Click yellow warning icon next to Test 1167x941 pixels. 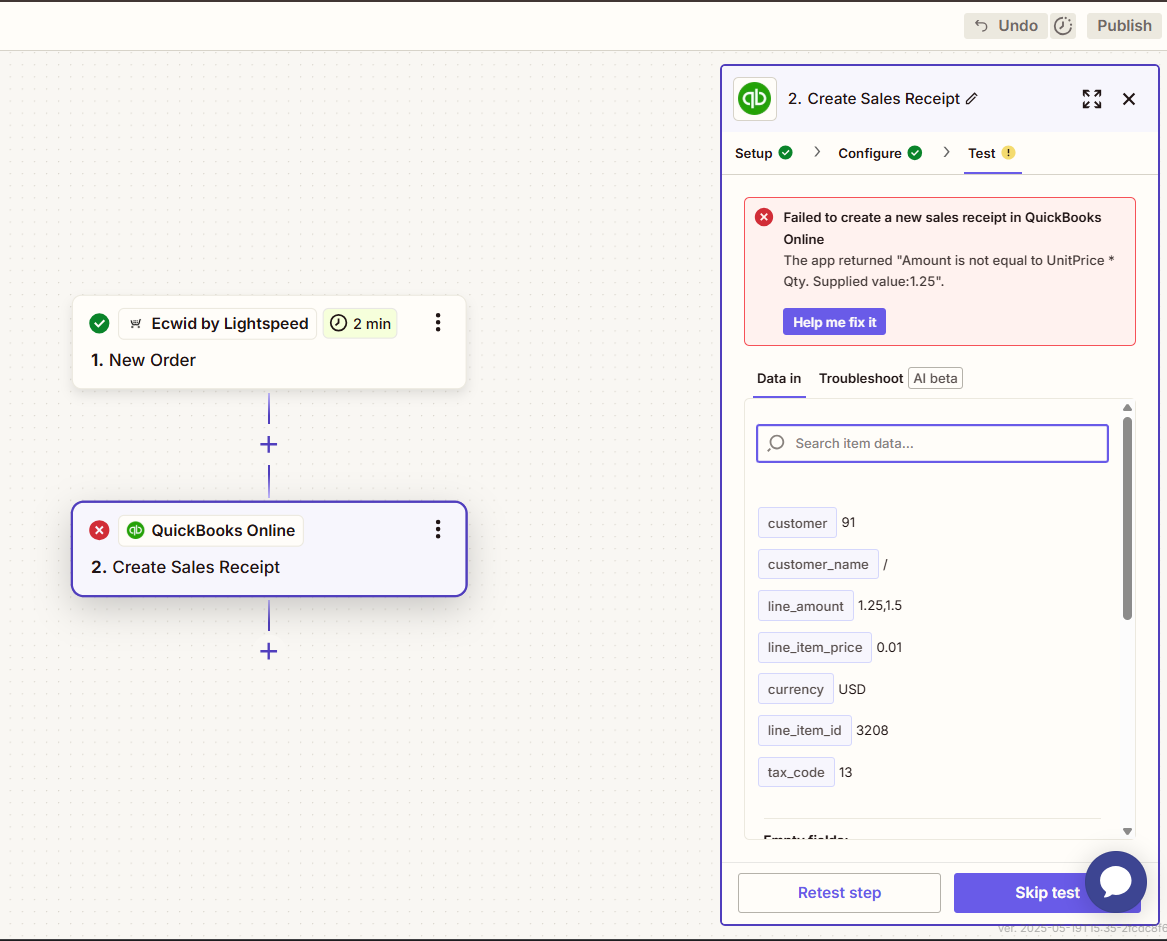click(x=1008, y=153)
